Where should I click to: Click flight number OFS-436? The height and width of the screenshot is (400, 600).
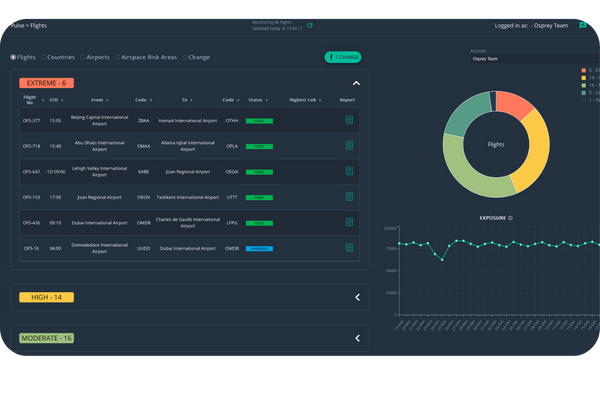coord(31,223)
